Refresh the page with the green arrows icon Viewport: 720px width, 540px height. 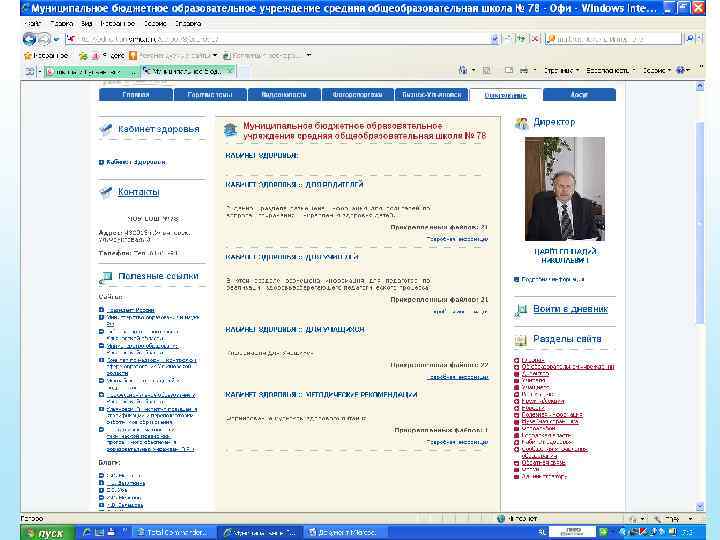point(521,39)
